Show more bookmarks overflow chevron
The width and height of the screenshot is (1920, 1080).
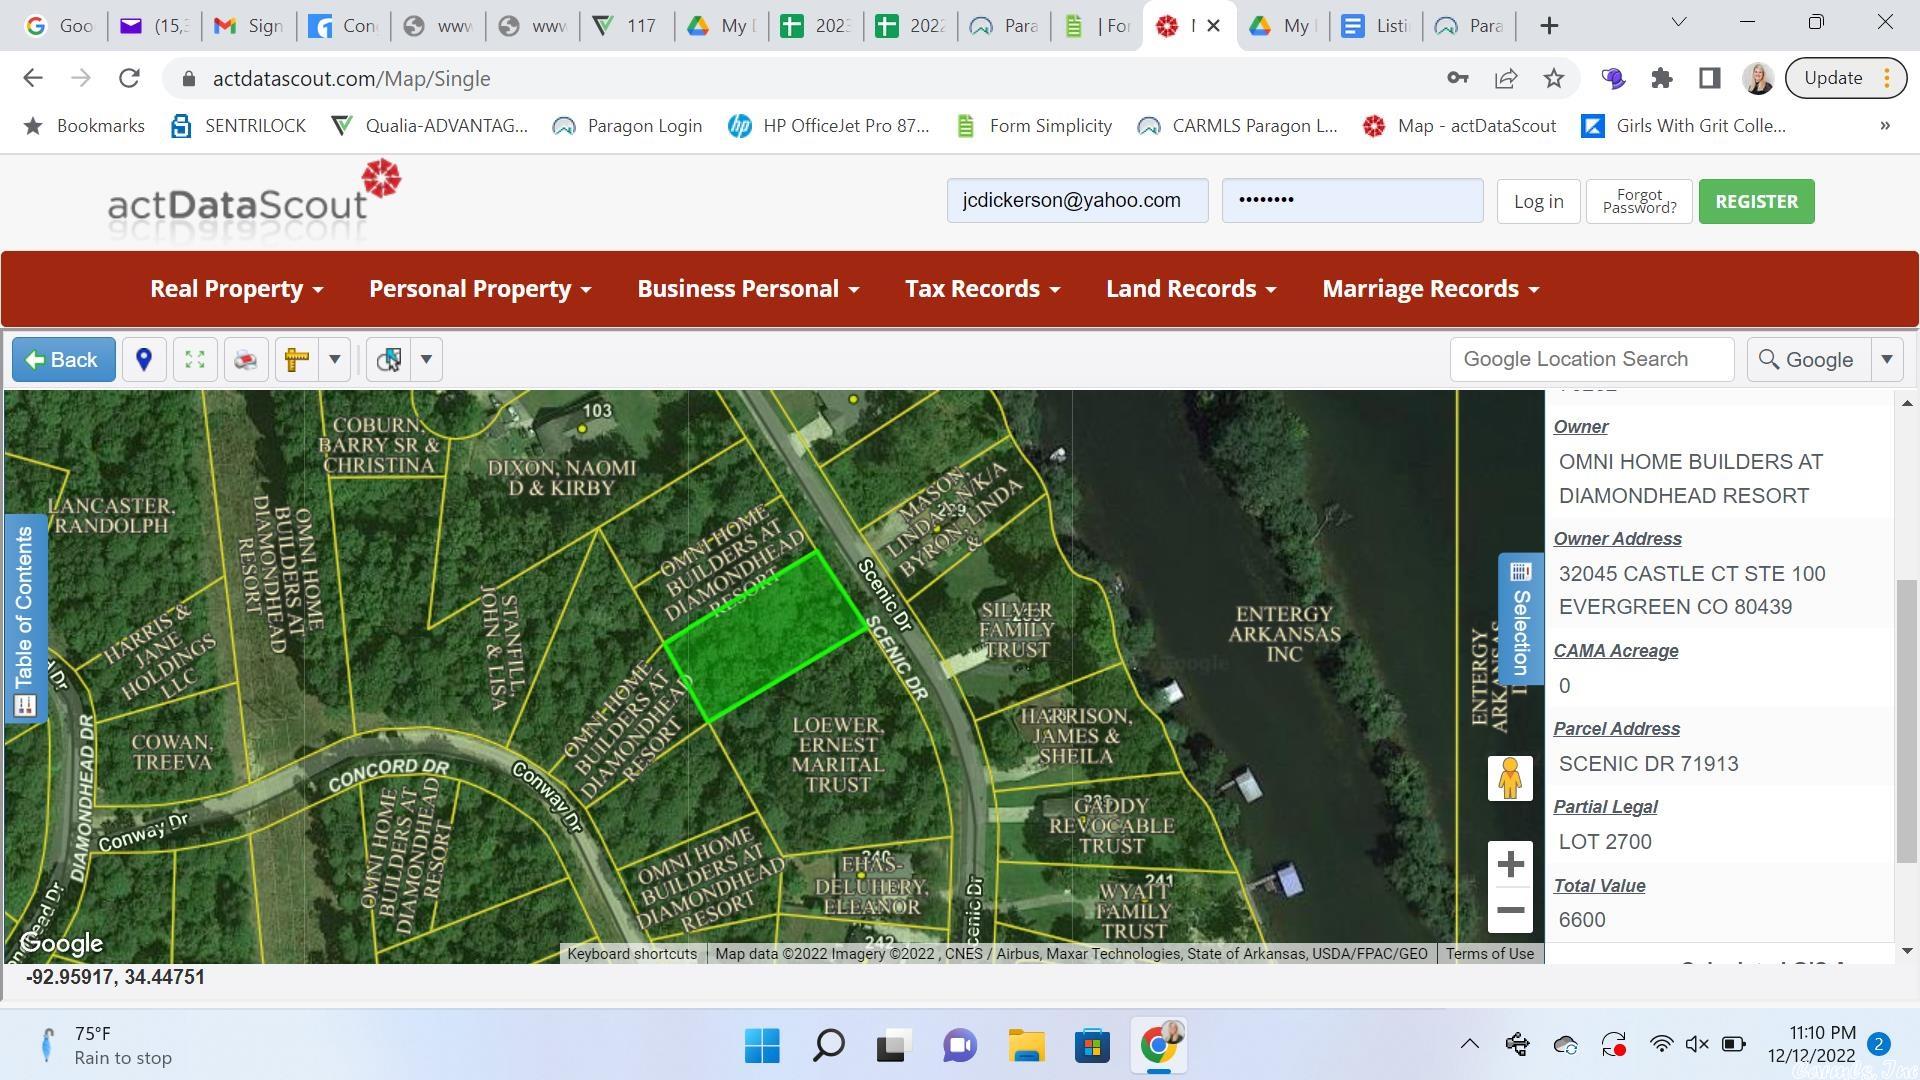click(1885, 126)
